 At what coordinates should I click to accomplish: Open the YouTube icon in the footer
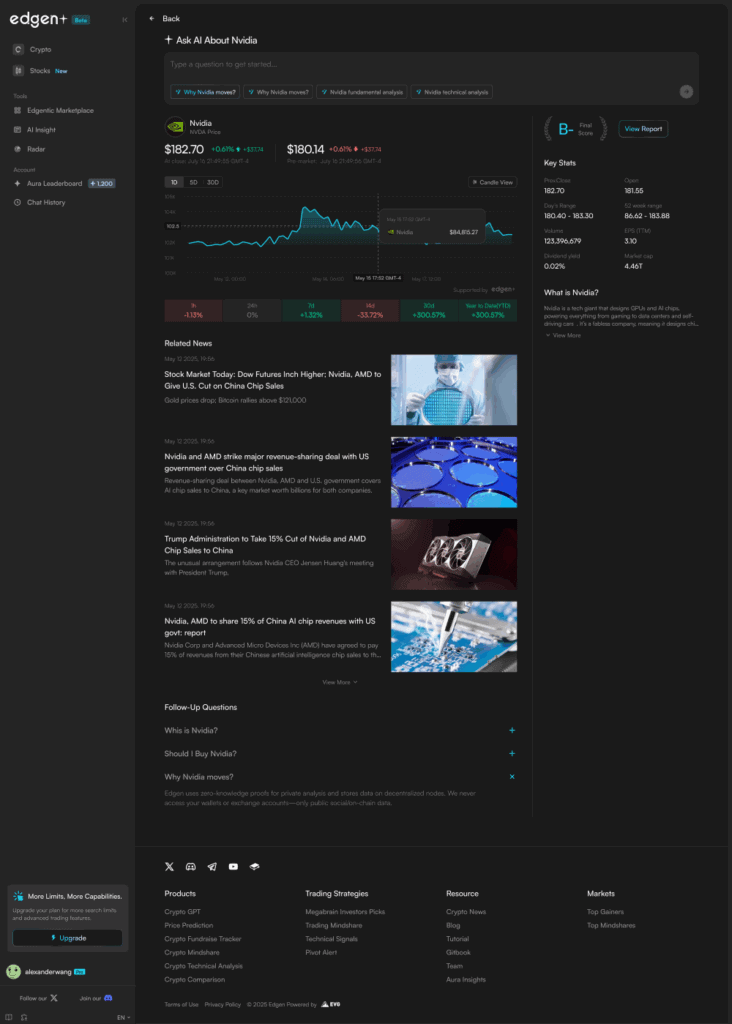233,867
